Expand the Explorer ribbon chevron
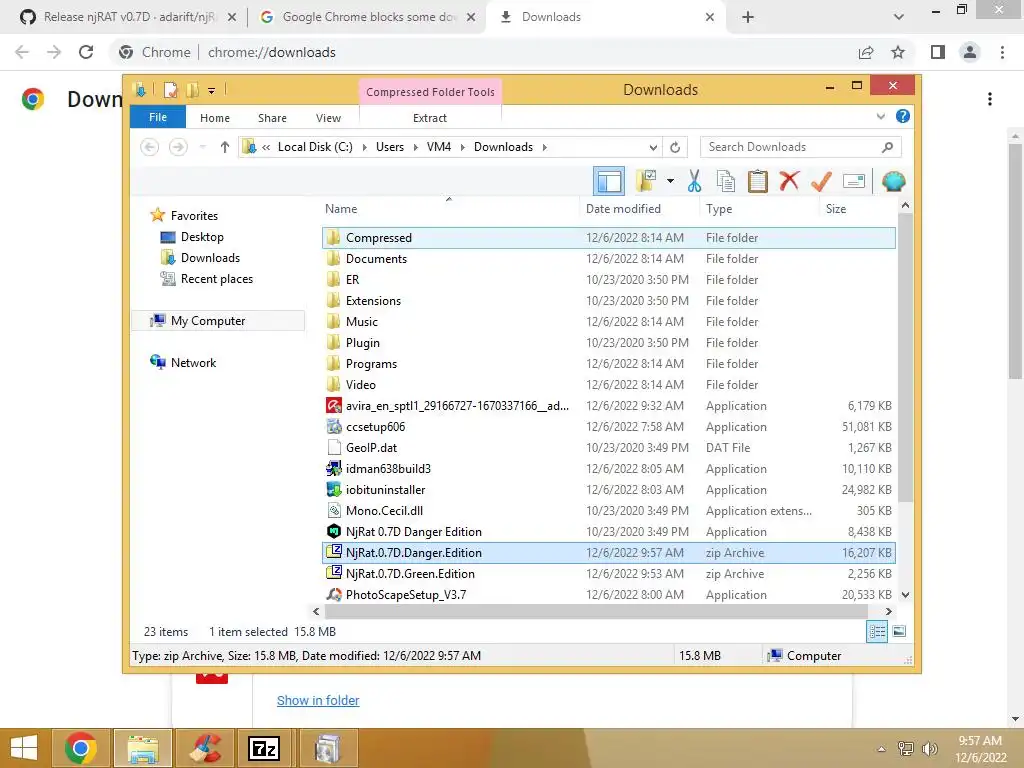This screenshot has height=768, width=1024. click(880, 116)
